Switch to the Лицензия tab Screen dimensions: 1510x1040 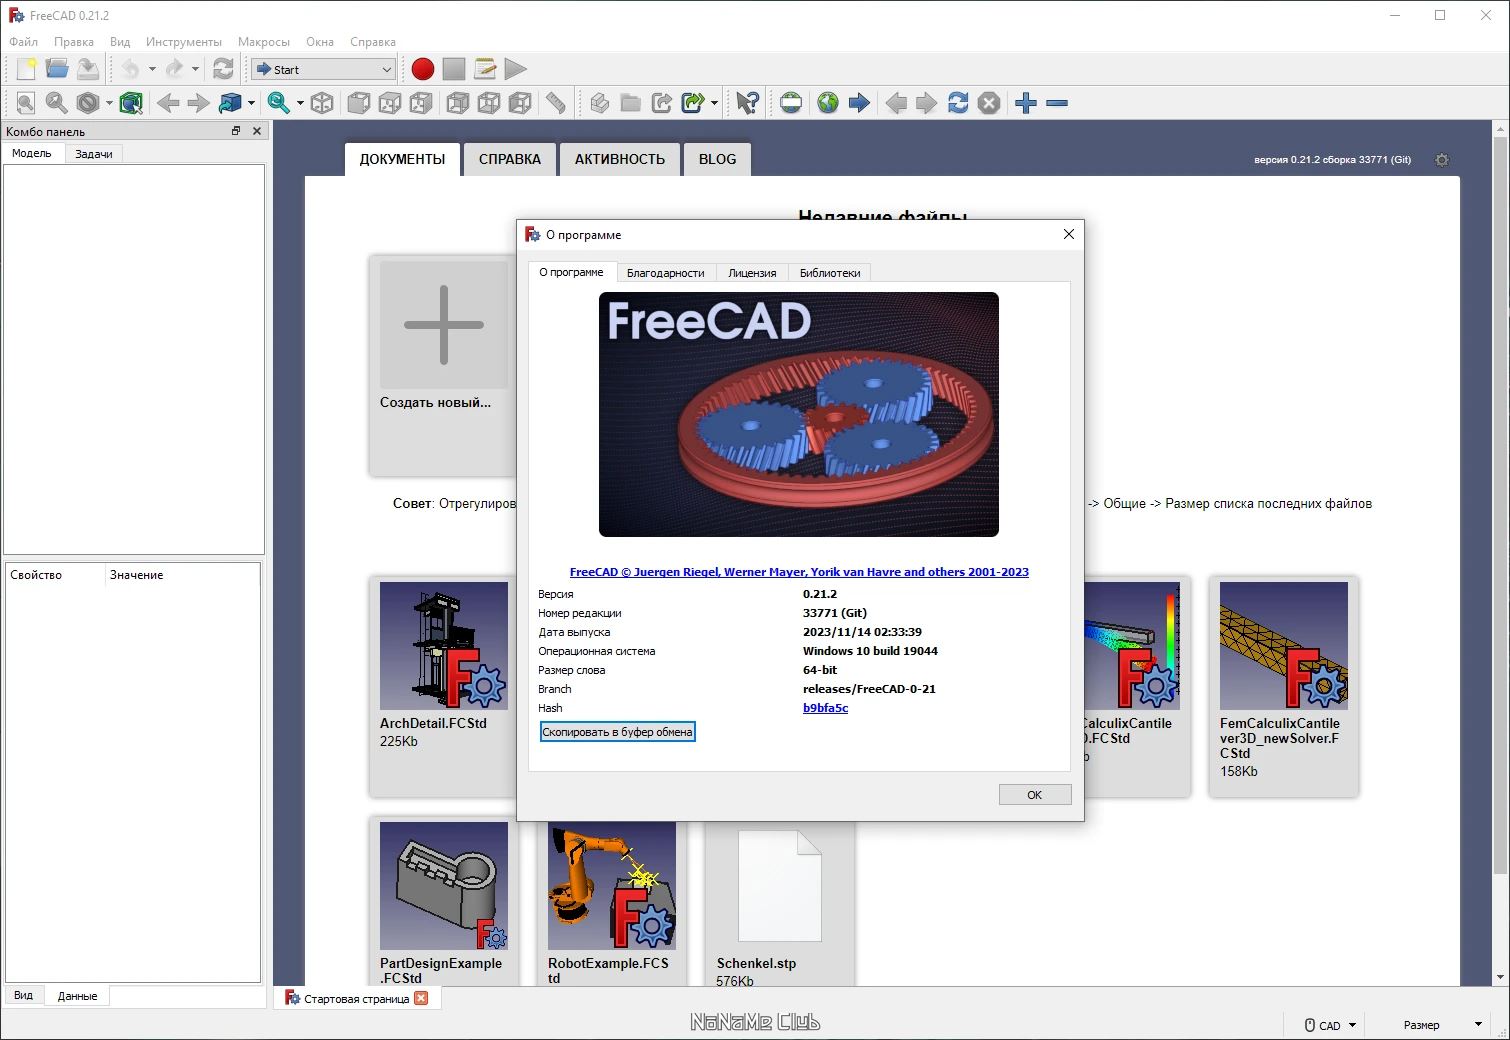click(752, 273)
